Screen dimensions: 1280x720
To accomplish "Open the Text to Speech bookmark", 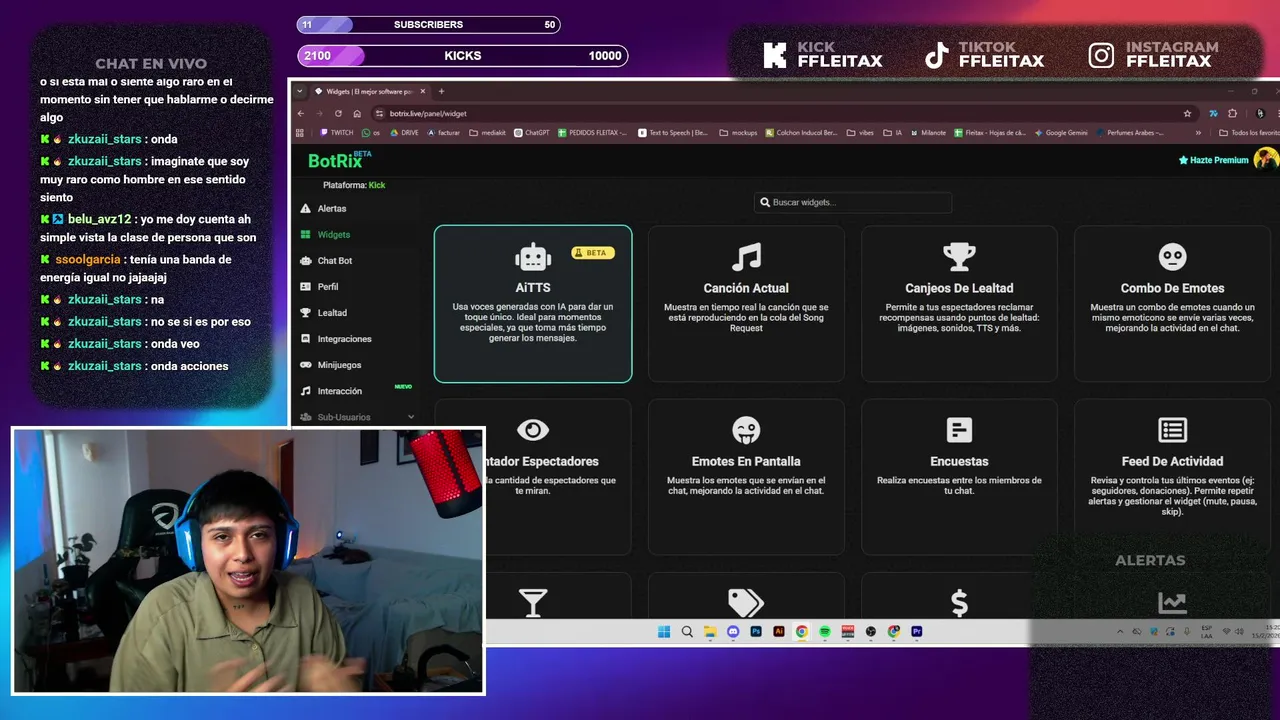I will [672, 132].
